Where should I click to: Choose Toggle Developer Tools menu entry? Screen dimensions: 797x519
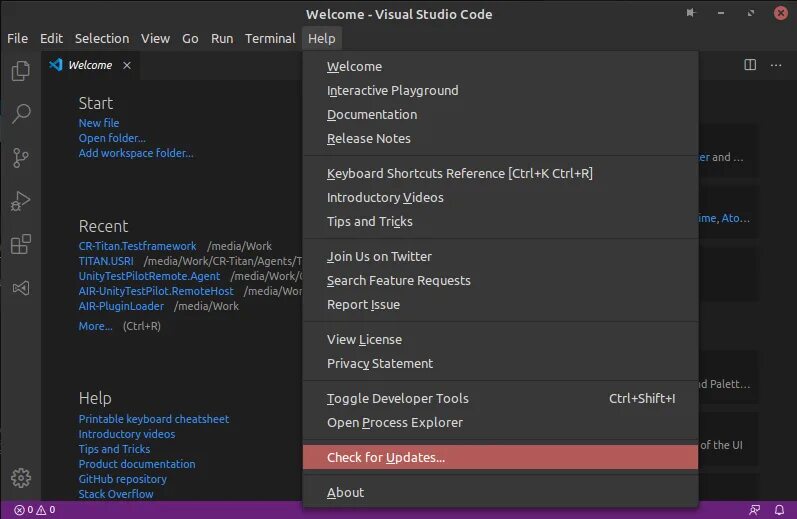pyautogui.click(x=398, y=398)
